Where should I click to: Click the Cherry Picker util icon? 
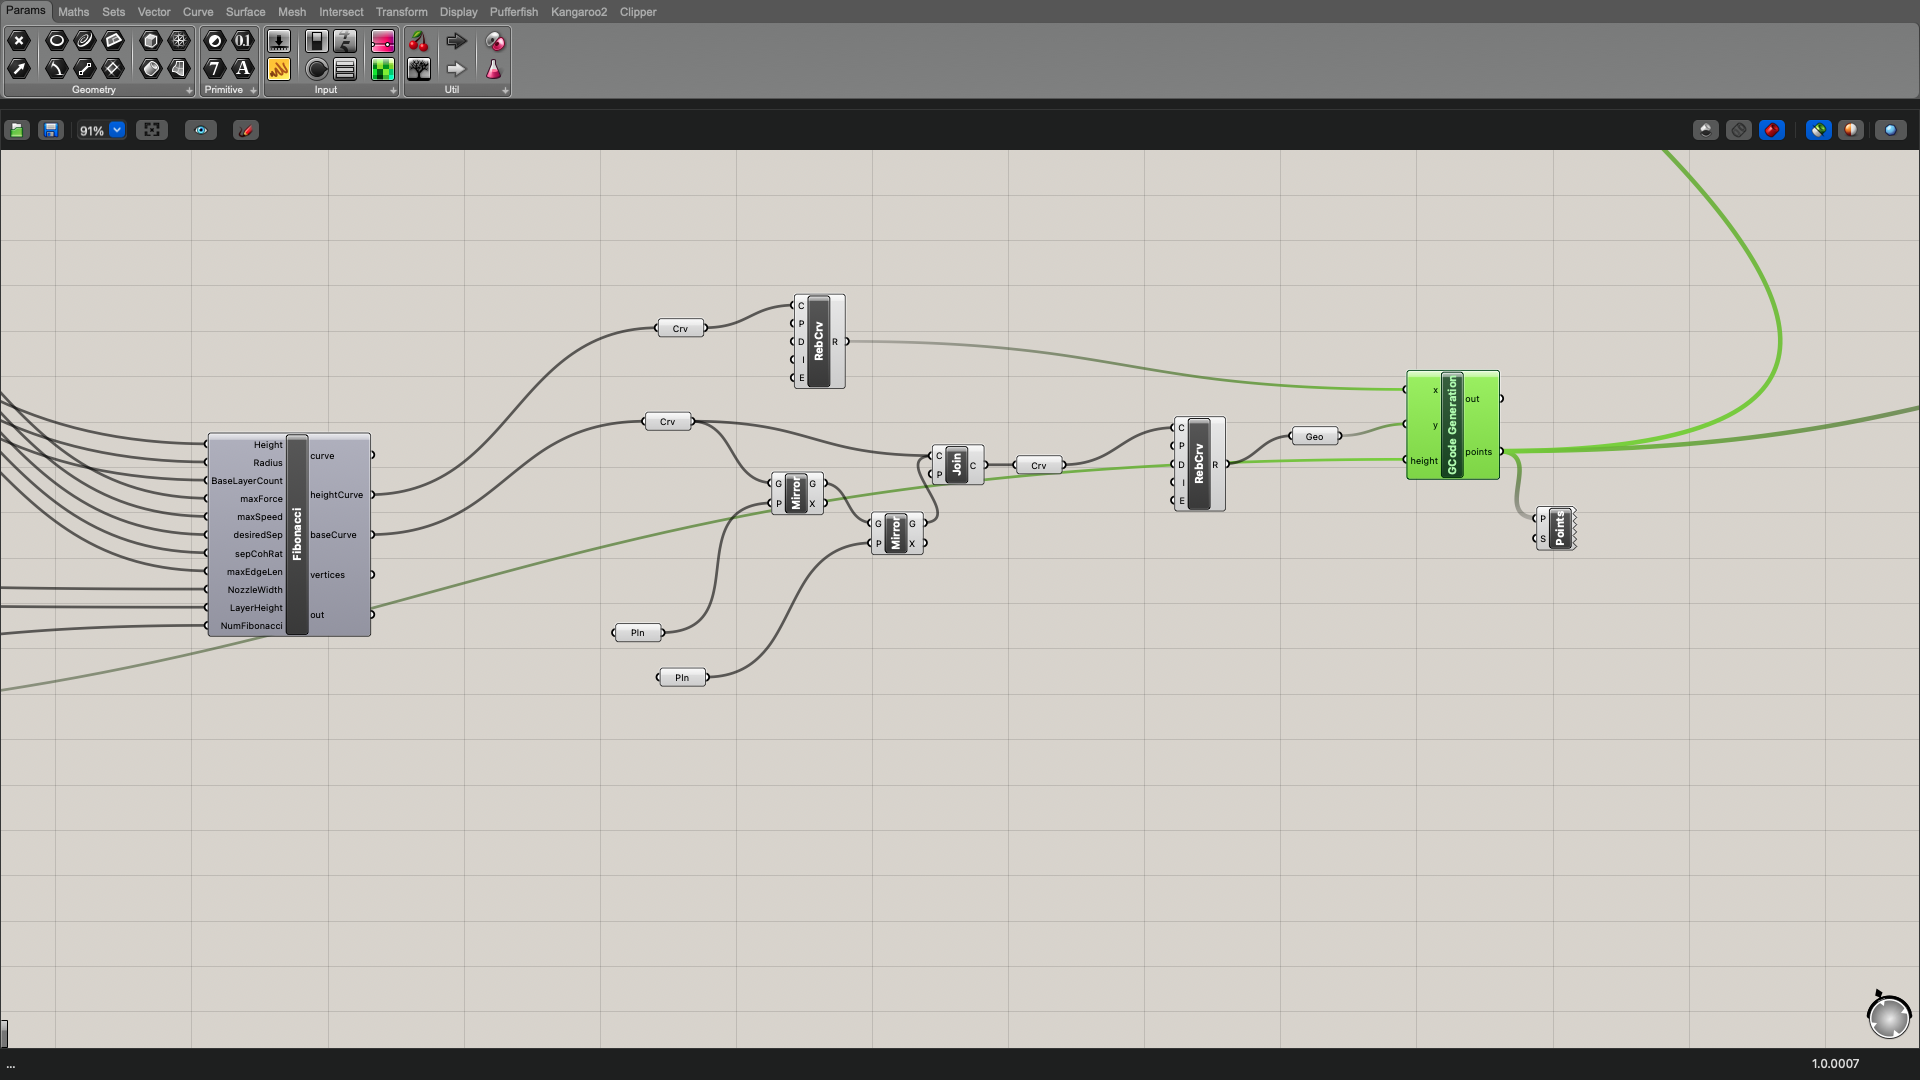pos(419,41)
